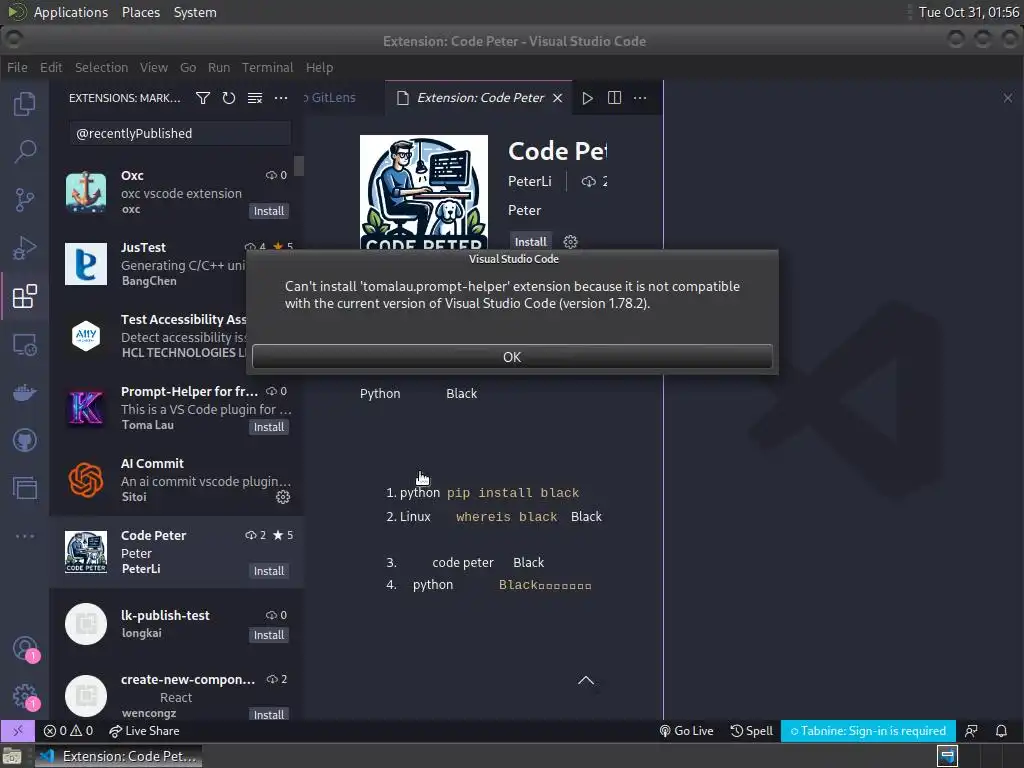Open the Terminal menu
This screenshot has height=768, width=1024.
(x=267, y=67)
